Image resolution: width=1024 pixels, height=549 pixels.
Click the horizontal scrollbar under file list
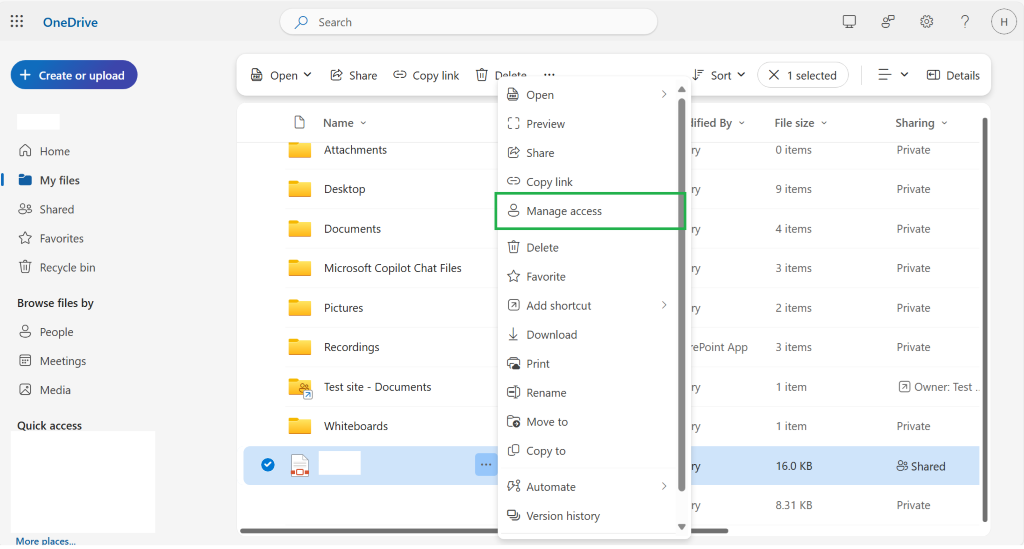484,531
